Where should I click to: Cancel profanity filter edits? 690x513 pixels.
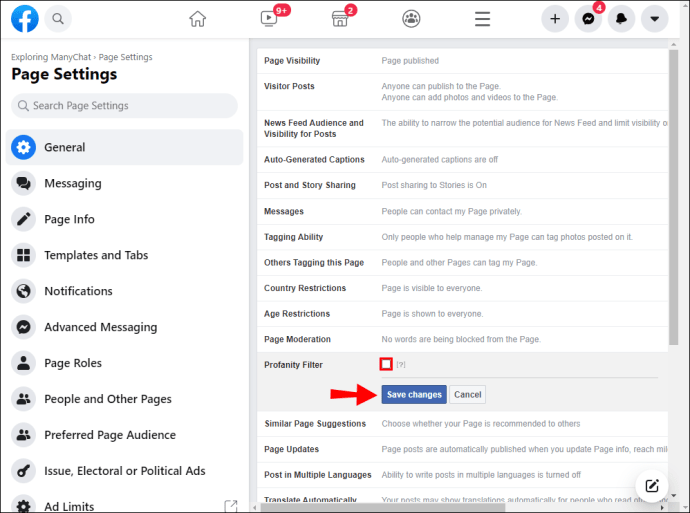(x=467, y=395)
